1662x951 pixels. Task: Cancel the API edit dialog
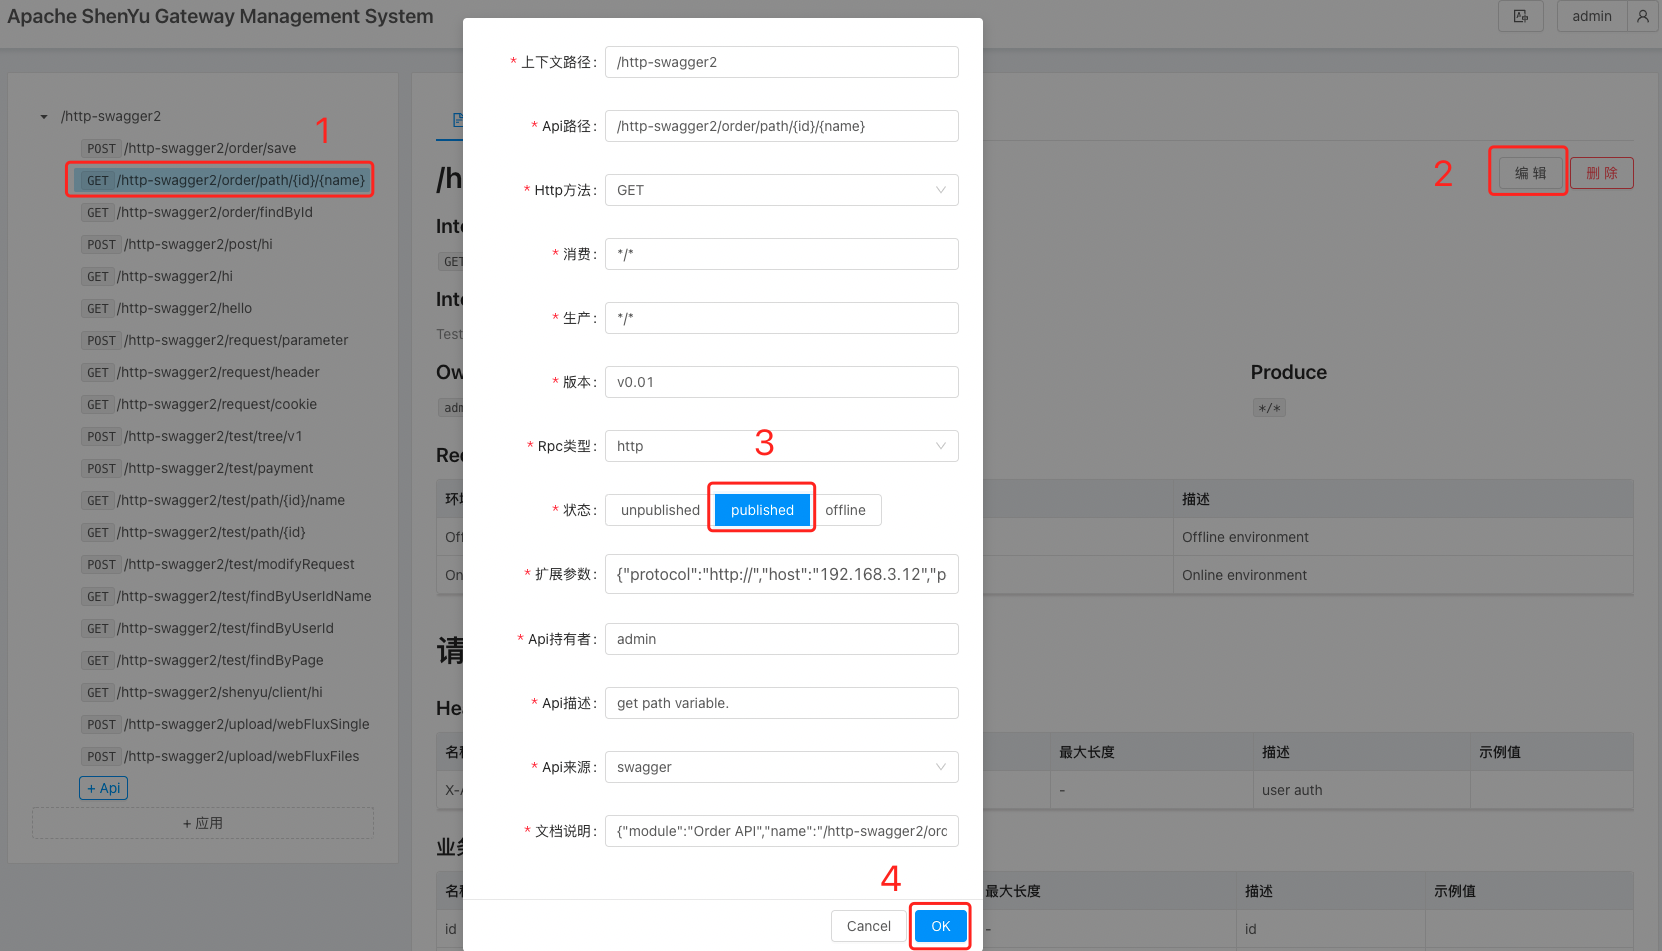tap(868, 926)
